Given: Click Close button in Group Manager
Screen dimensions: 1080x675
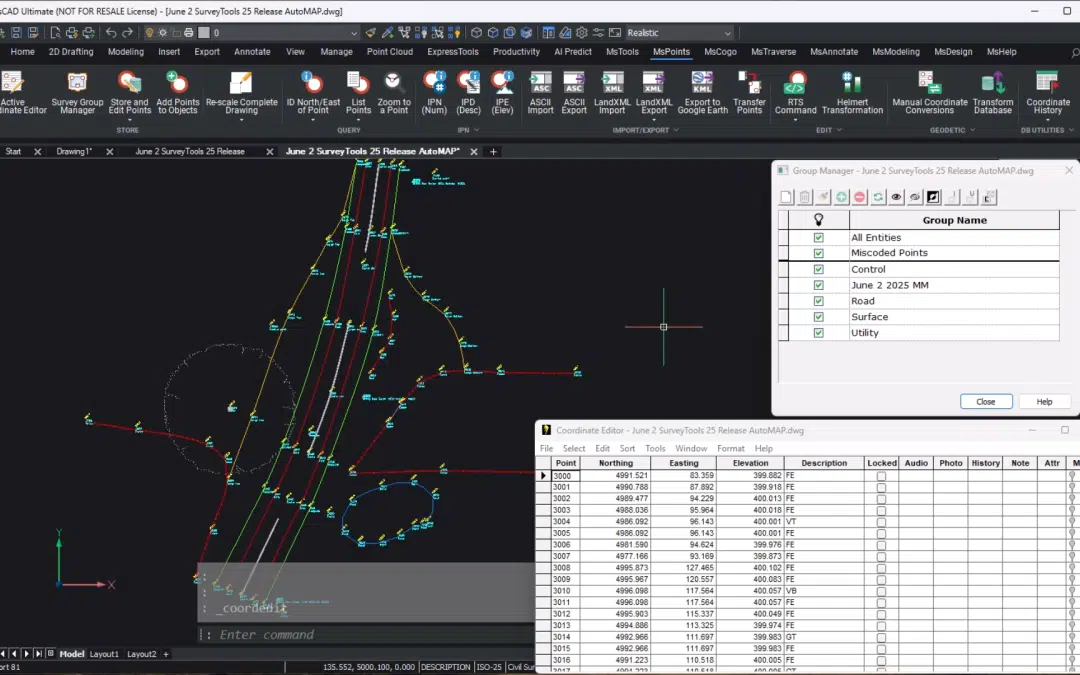Looking at the screenshot, I should (x=986, y=402).
